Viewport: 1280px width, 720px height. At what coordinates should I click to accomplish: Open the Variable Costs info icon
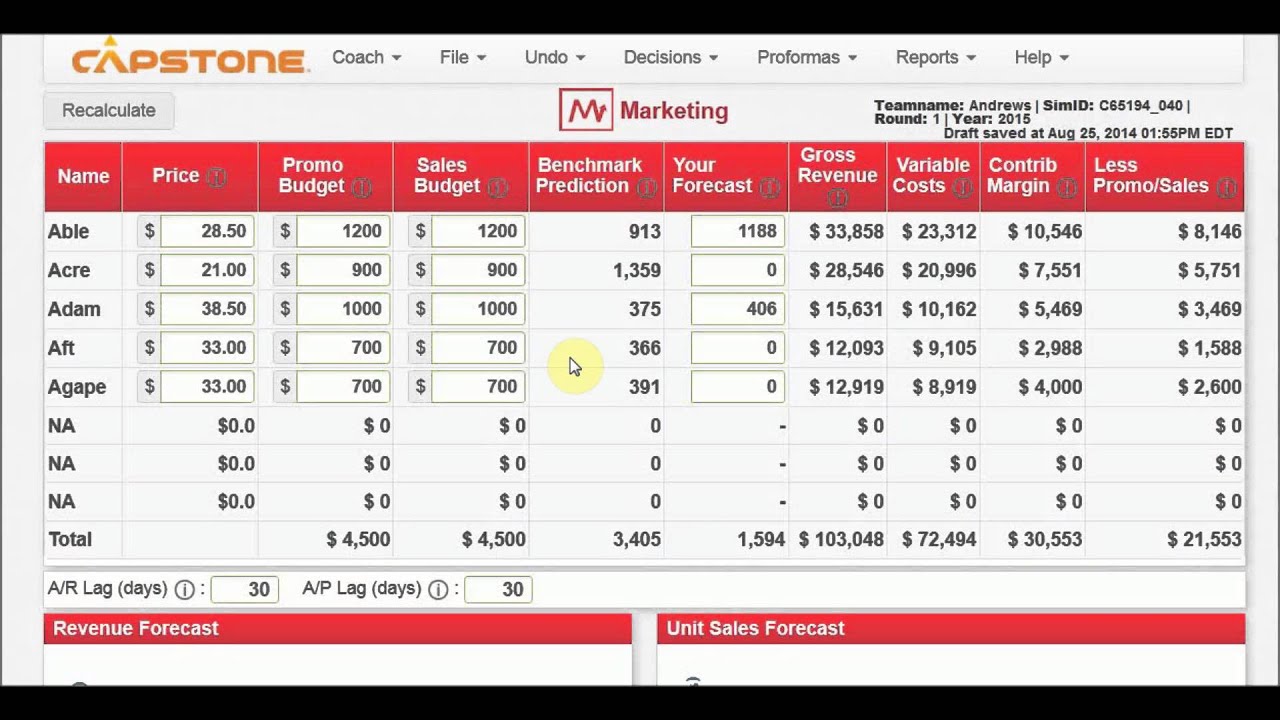tap(962, 187)
